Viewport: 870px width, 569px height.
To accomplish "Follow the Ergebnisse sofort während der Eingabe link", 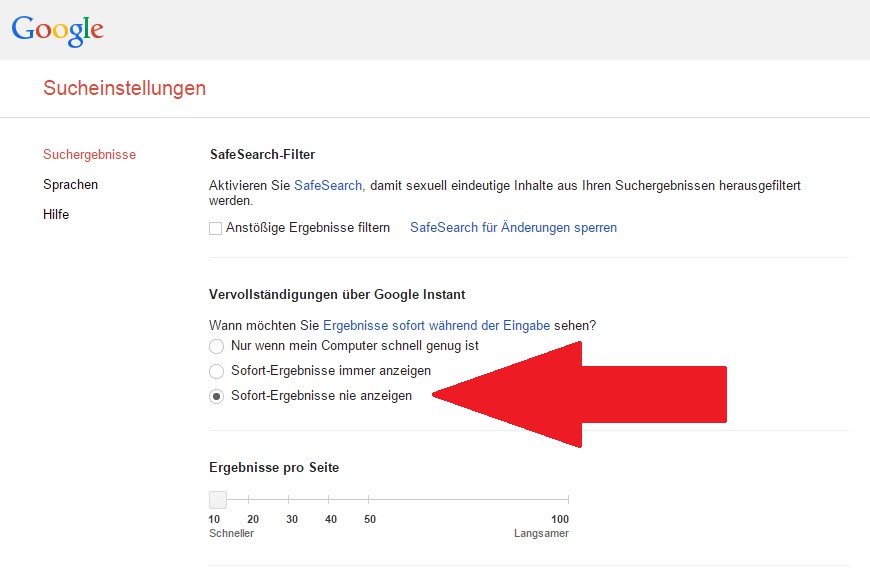I will (x=436, y=326).
